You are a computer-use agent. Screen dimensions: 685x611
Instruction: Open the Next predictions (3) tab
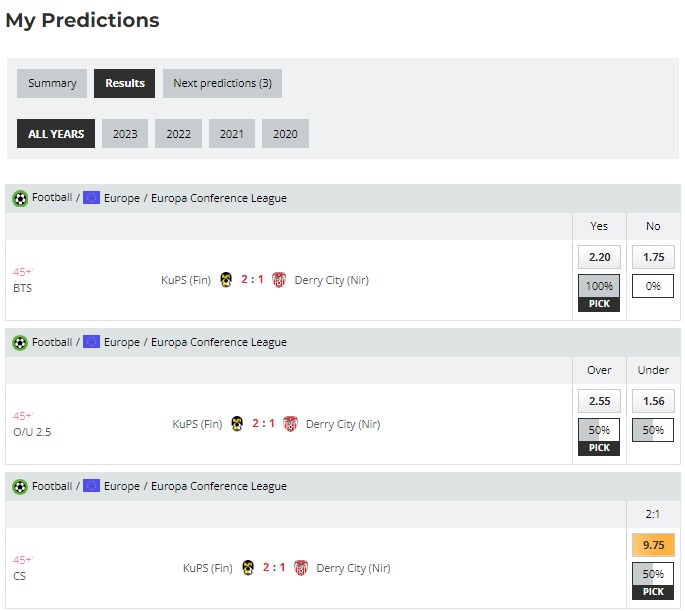[222, 83]
